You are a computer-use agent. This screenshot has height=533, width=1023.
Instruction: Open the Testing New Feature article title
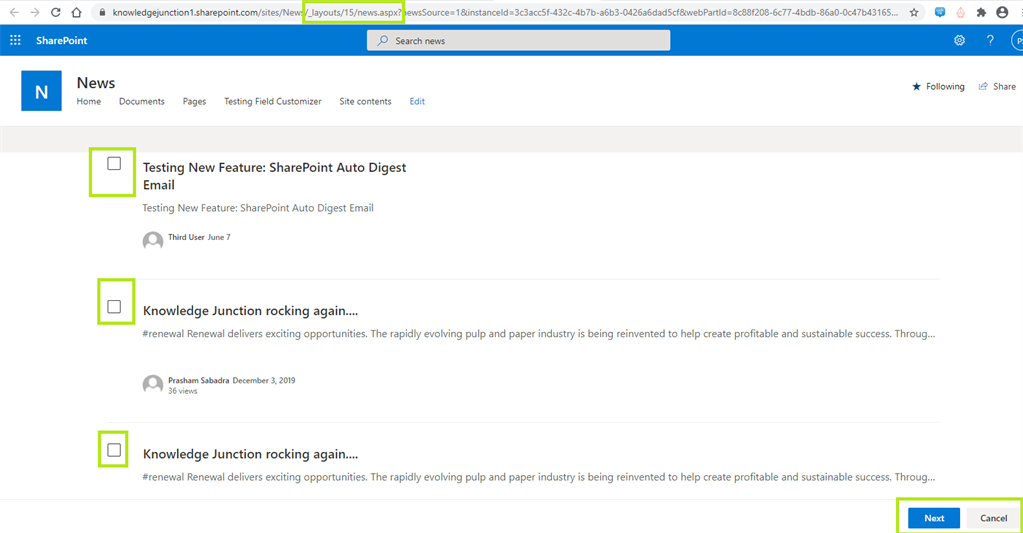pos(274,176)
